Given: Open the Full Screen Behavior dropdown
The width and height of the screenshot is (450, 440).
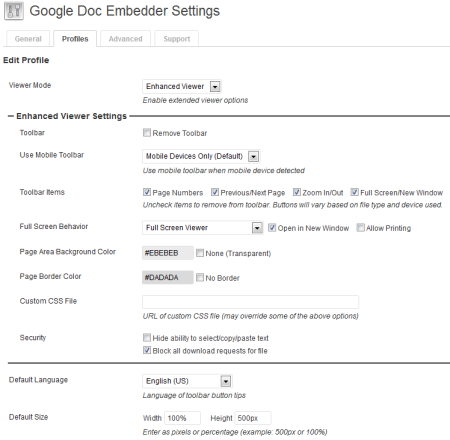Looking at the screenshot, I should tap(203, 228).
